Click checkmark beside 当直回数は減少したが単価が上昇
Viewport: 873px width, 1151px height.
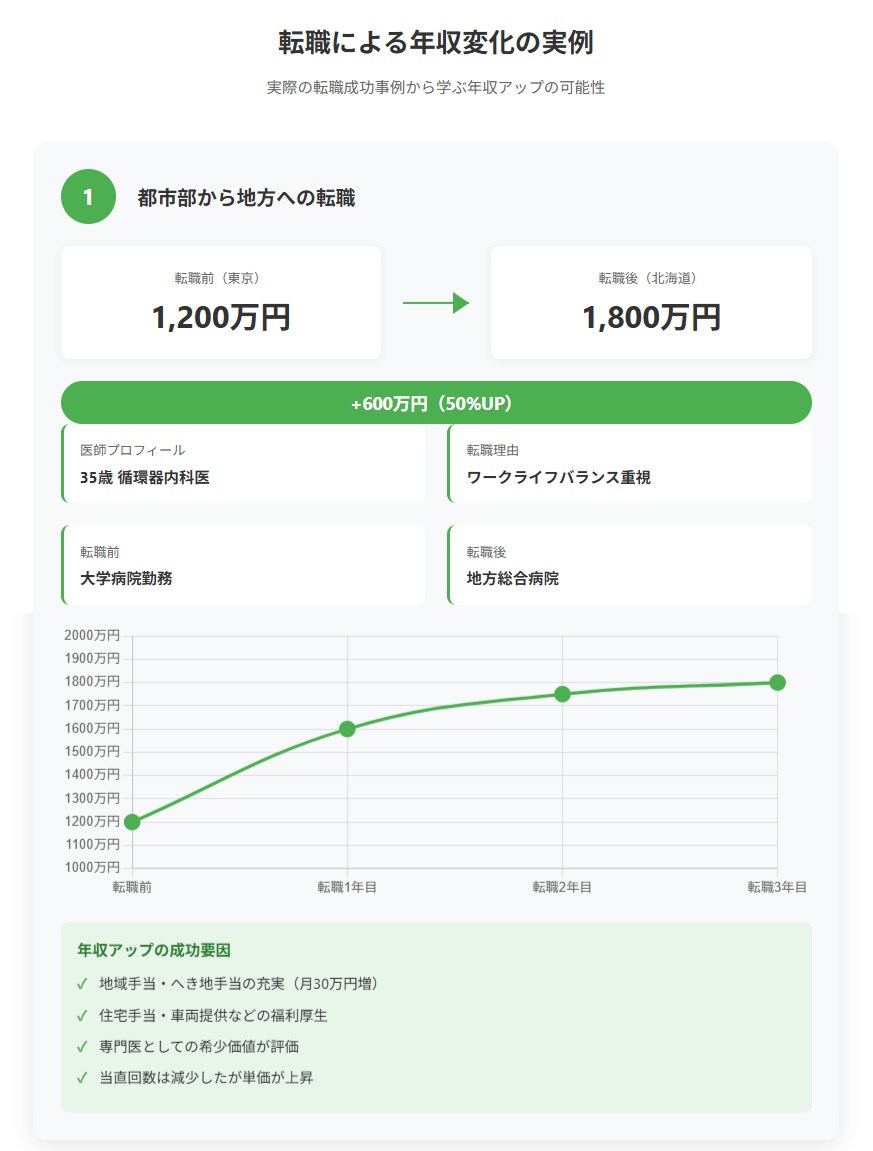[82, 1078]
